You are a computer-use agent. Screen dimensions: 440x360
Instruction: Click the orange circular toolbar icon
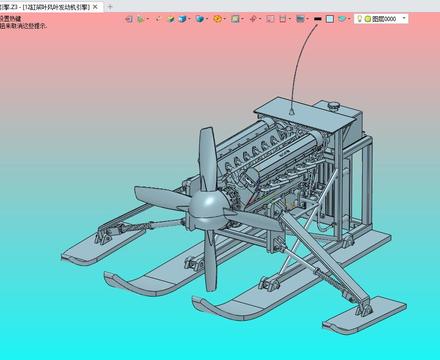point(217,19)
